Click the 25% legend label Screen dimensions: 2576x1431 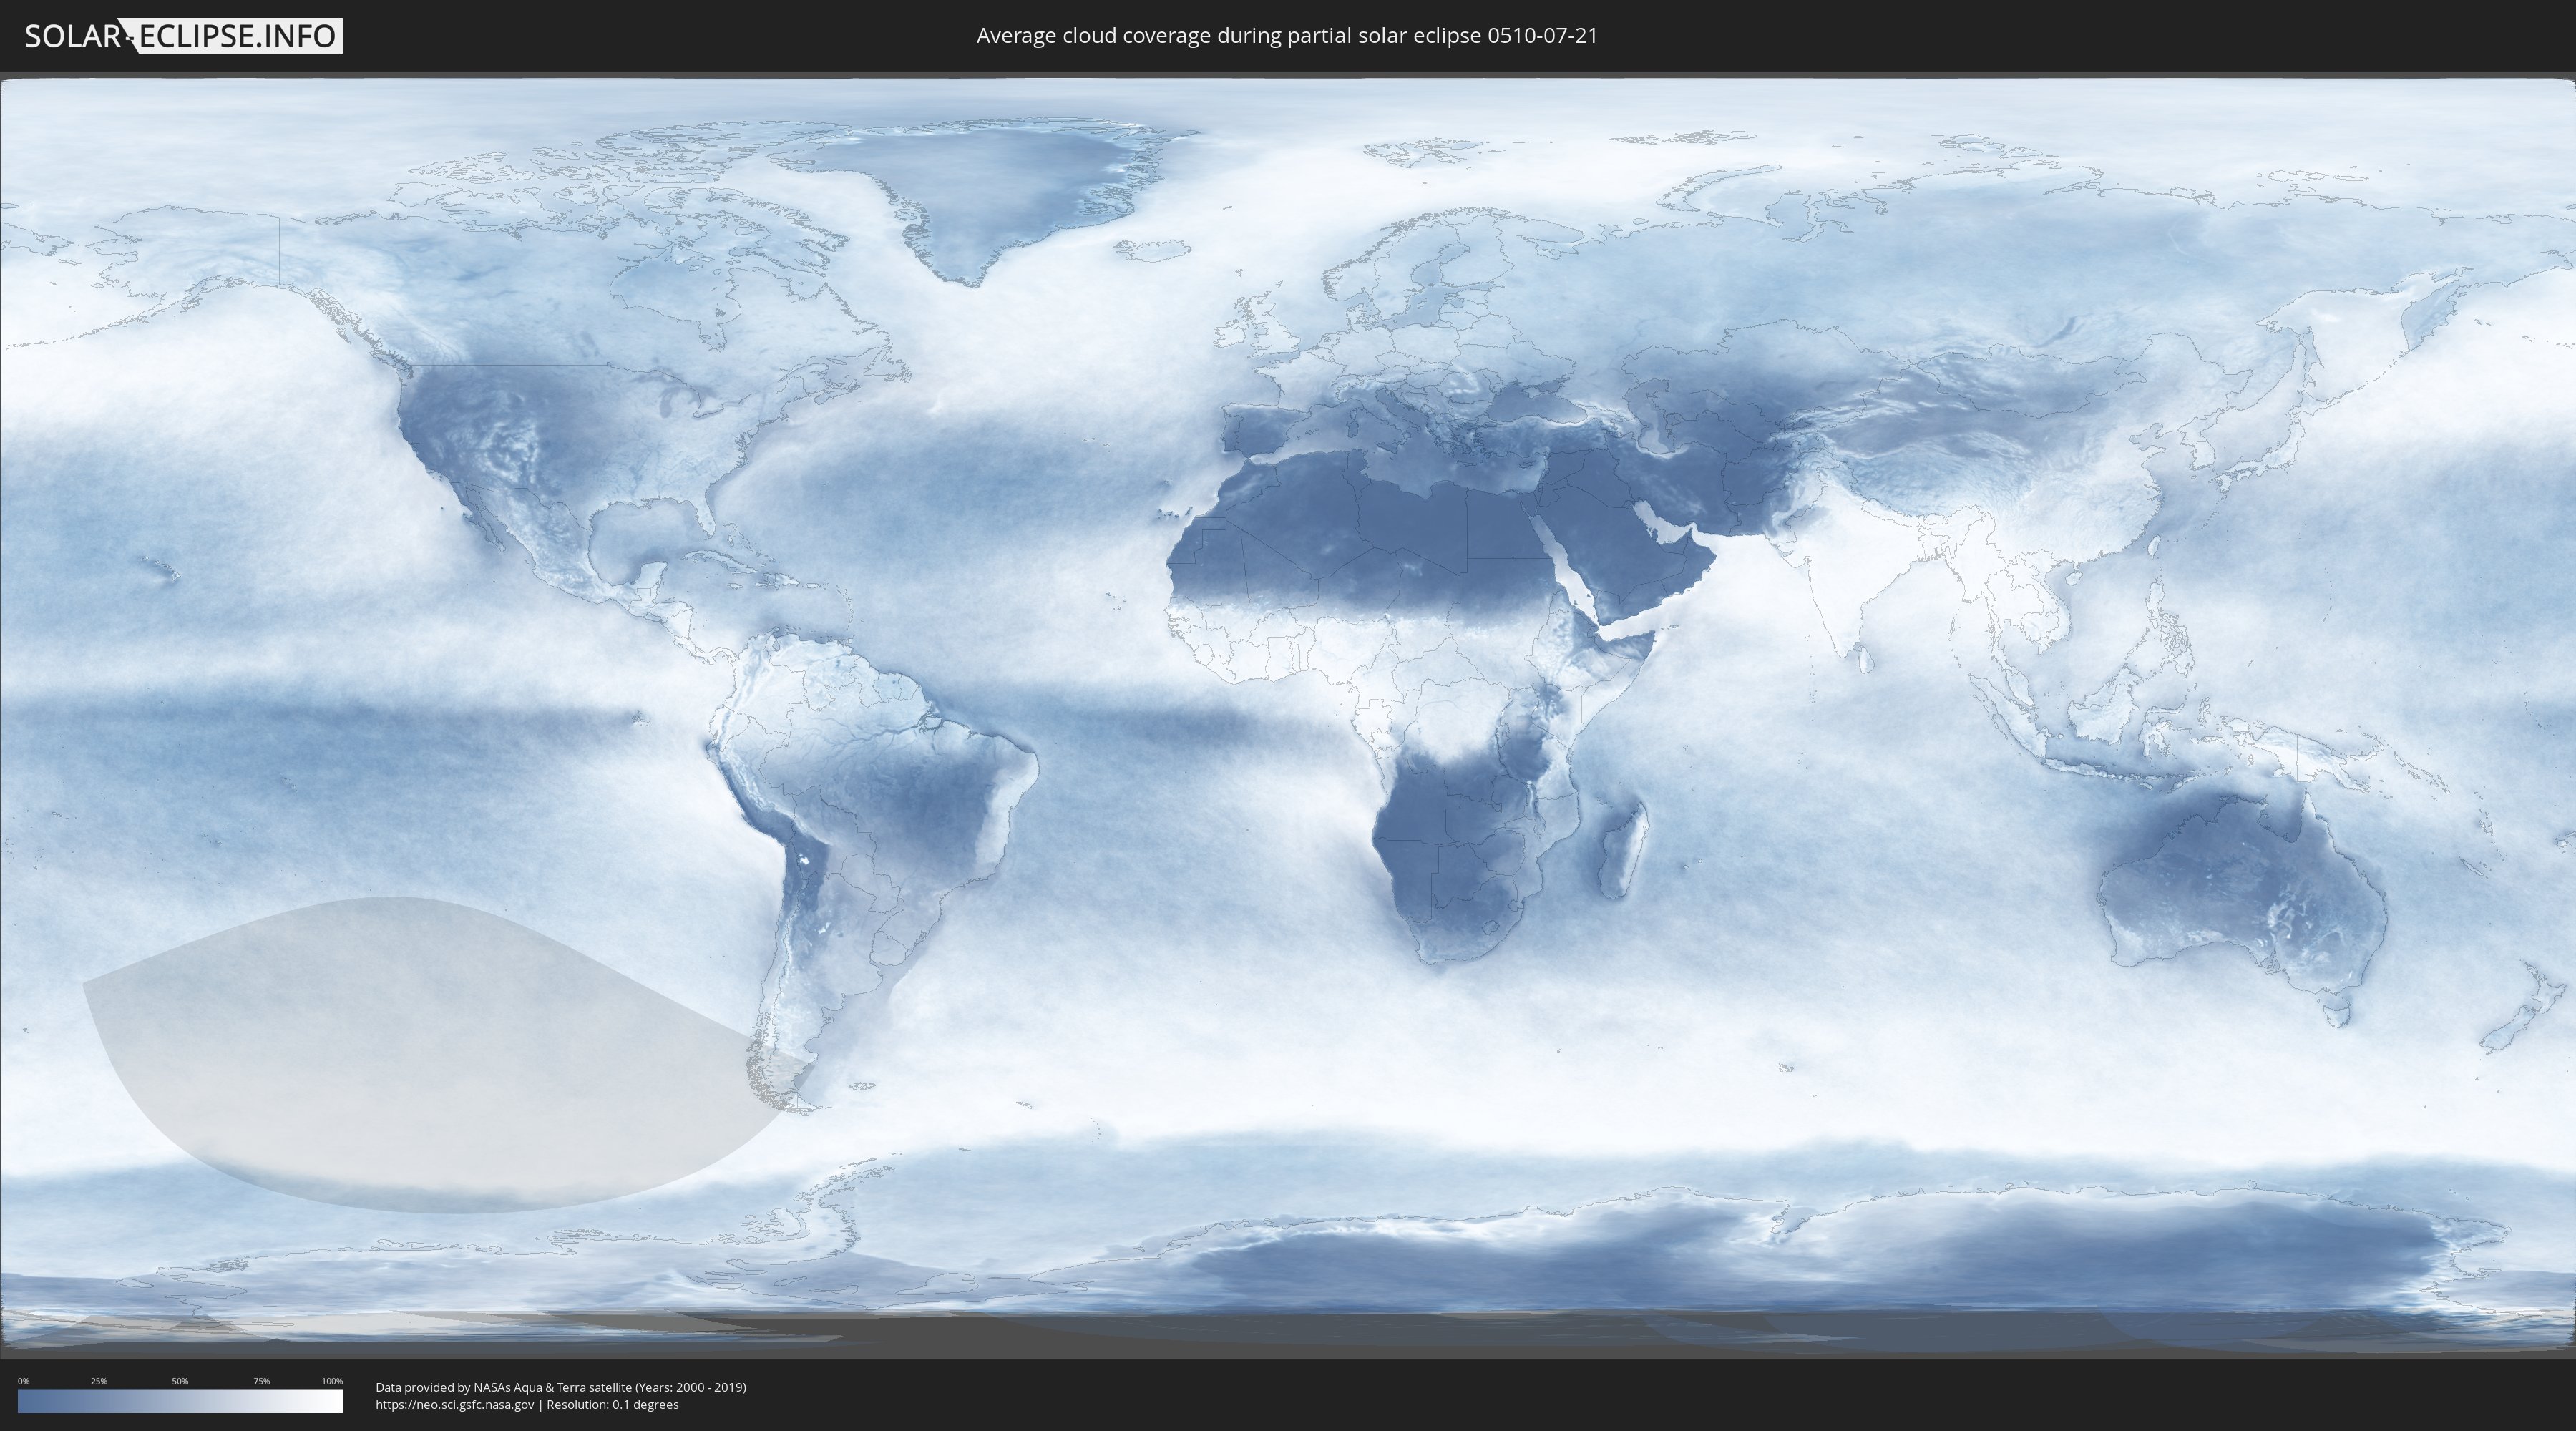99,1381
